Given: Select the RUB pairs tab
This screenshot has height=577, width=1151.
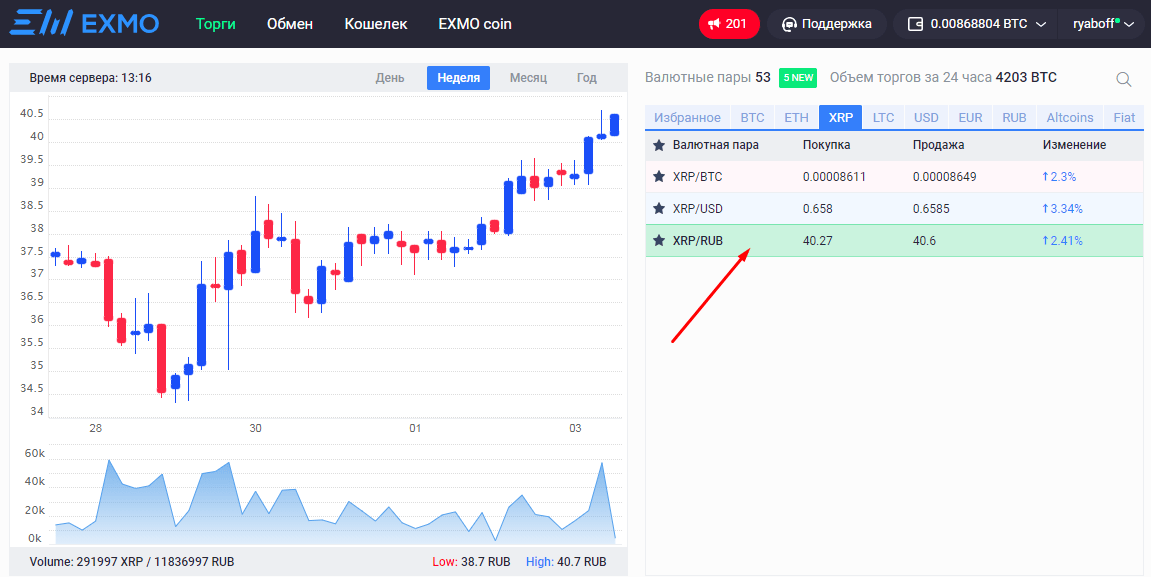Looking at the screenshot, I should 1014,117.
